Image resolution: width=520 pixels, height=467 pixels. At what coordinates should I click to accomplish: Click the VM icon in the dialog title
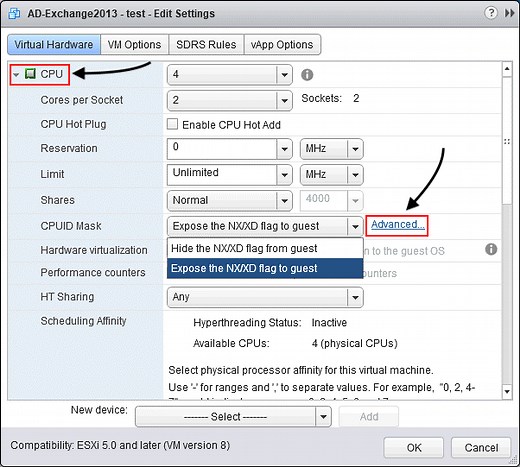pos(14,14)
